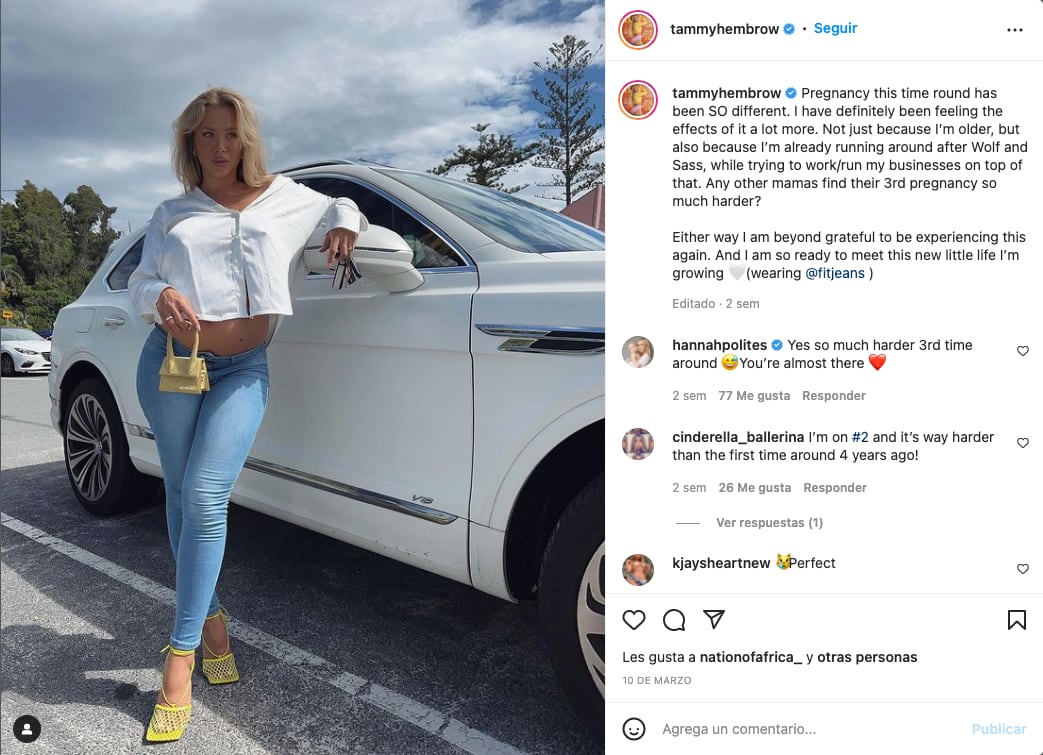The width and height of the screenshot is (1043, 755).
Task: Expand Ver respuestas (1) replies
Action: pos(770,523)
